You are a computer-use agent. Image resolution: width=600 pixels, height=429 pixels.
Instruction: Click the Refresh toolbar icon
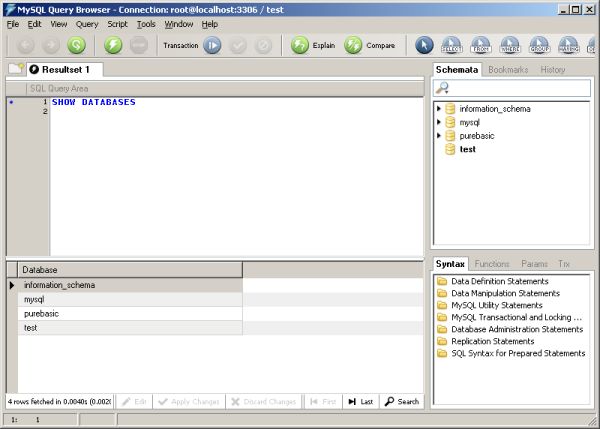coord(76,45)
